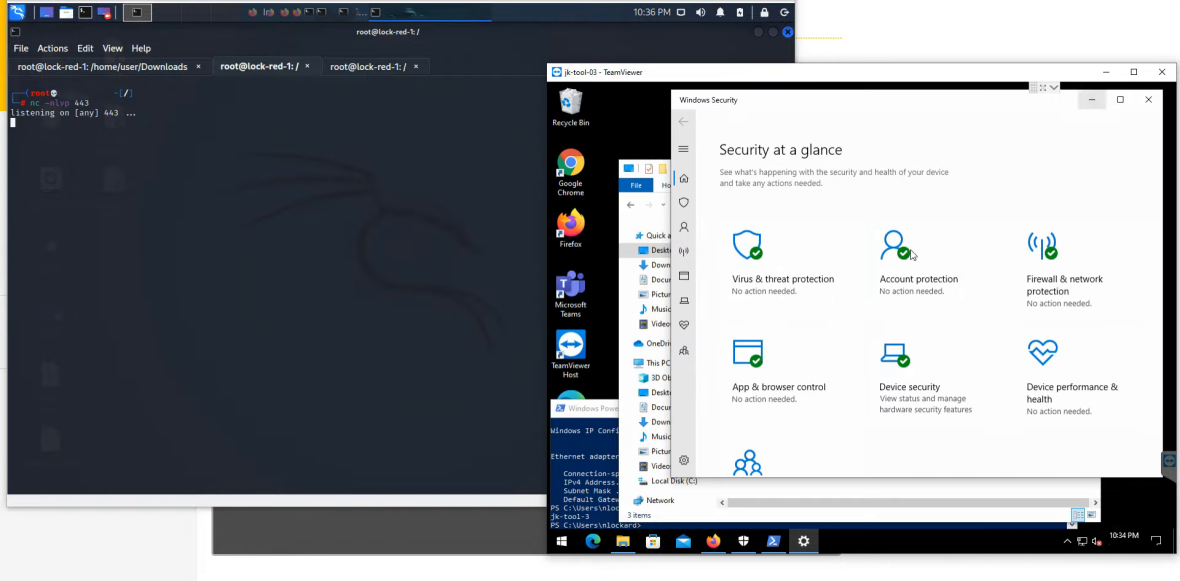Click family options icon in Security sidebar
Viewport: 1180px width, 581px height.
tap(683, 351)
